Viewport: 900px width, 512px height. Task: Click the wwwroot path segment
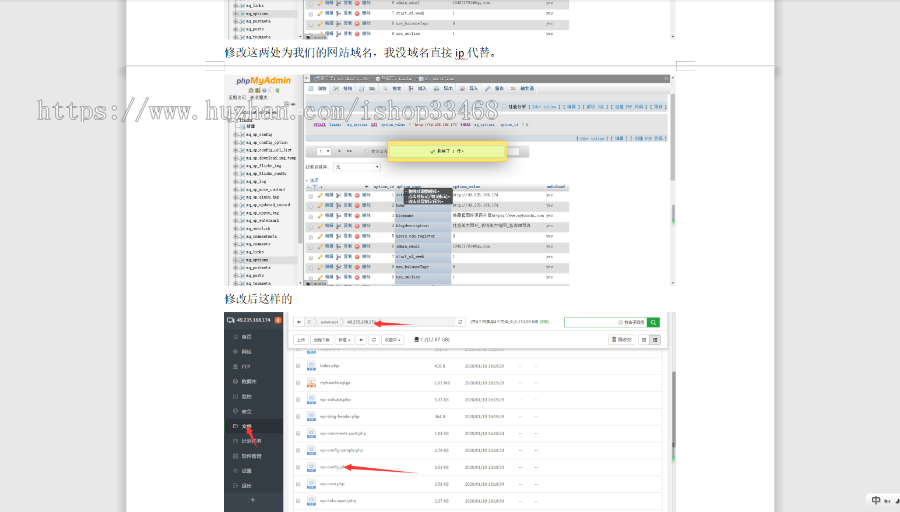point(329,322)
